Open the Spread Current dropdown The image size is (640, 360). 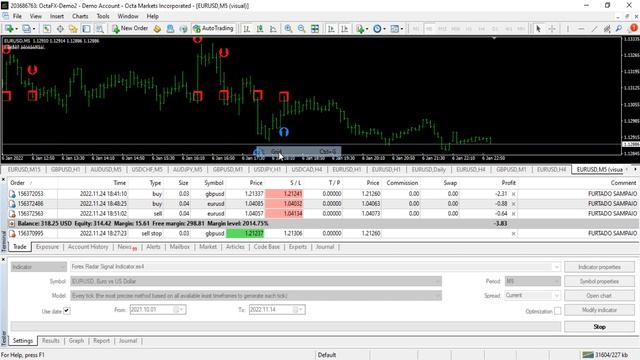pyautogui.click(x=533, y=296)
